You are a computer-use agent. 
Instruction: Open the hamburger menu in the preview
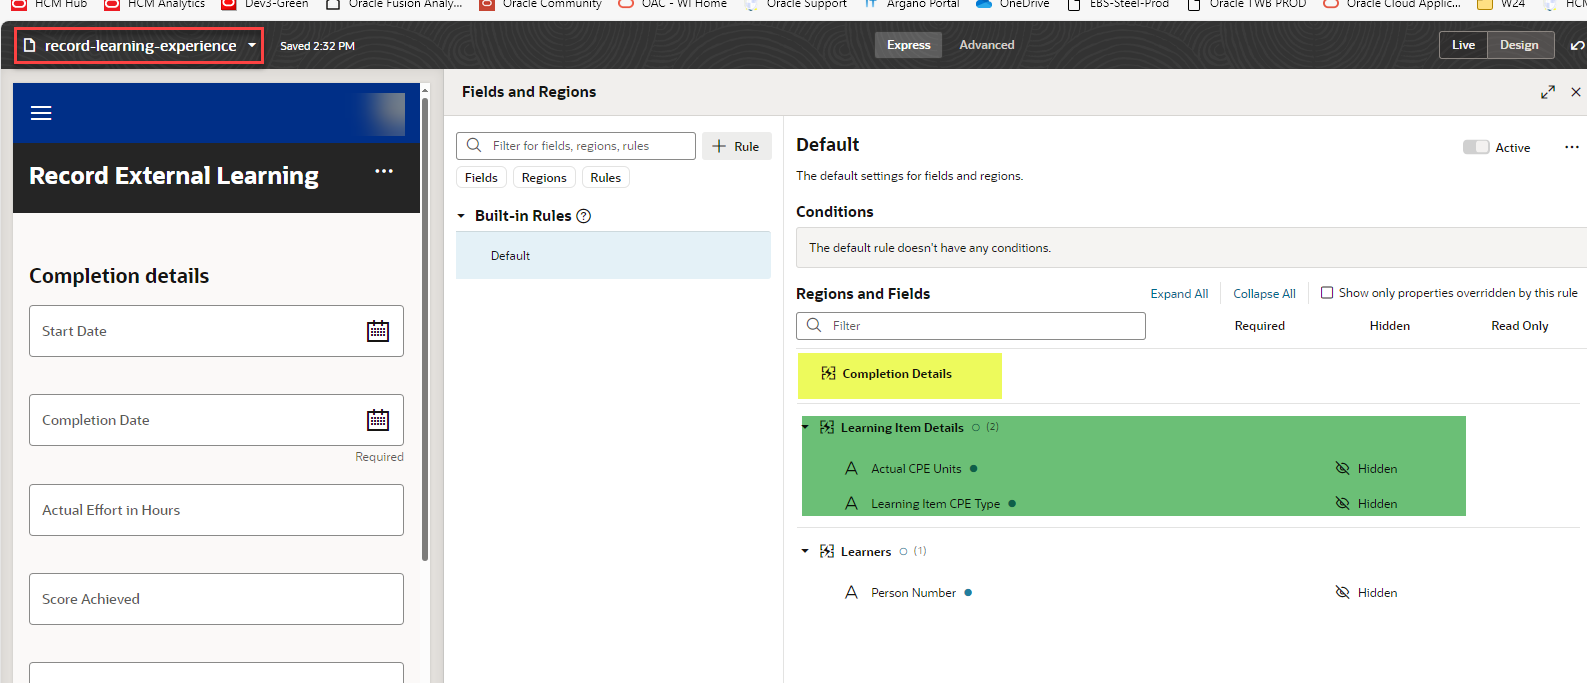click(x=41, y=113)
